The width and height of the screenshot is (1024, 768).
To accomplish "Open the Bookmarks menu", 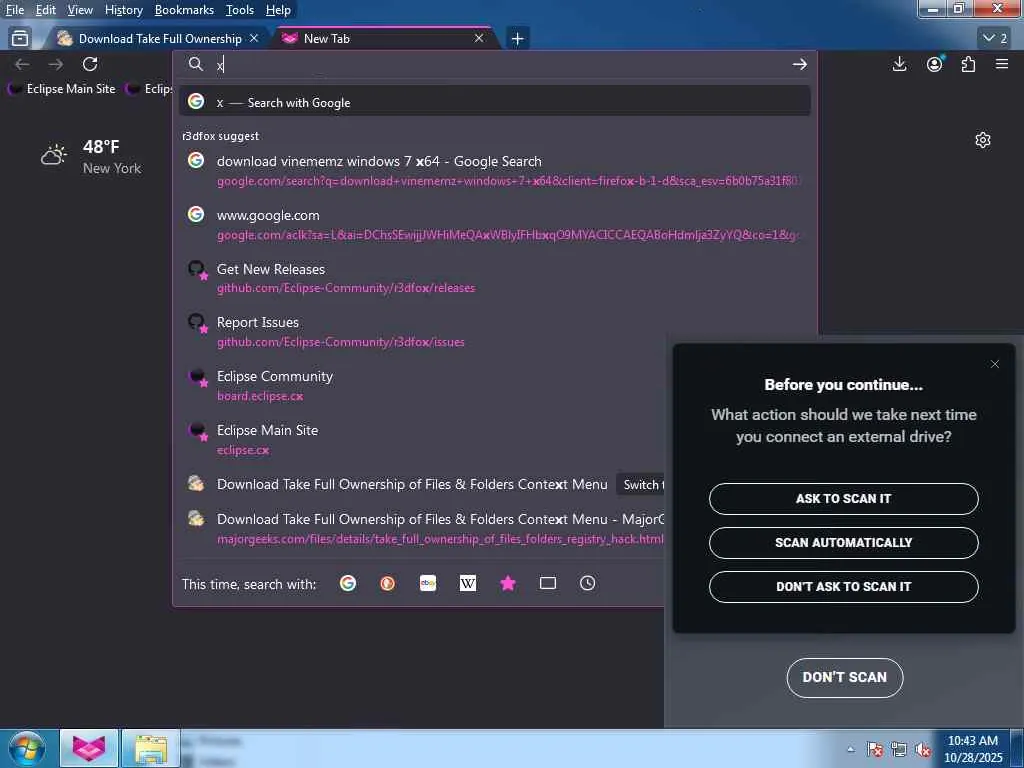I will [184, 10].
